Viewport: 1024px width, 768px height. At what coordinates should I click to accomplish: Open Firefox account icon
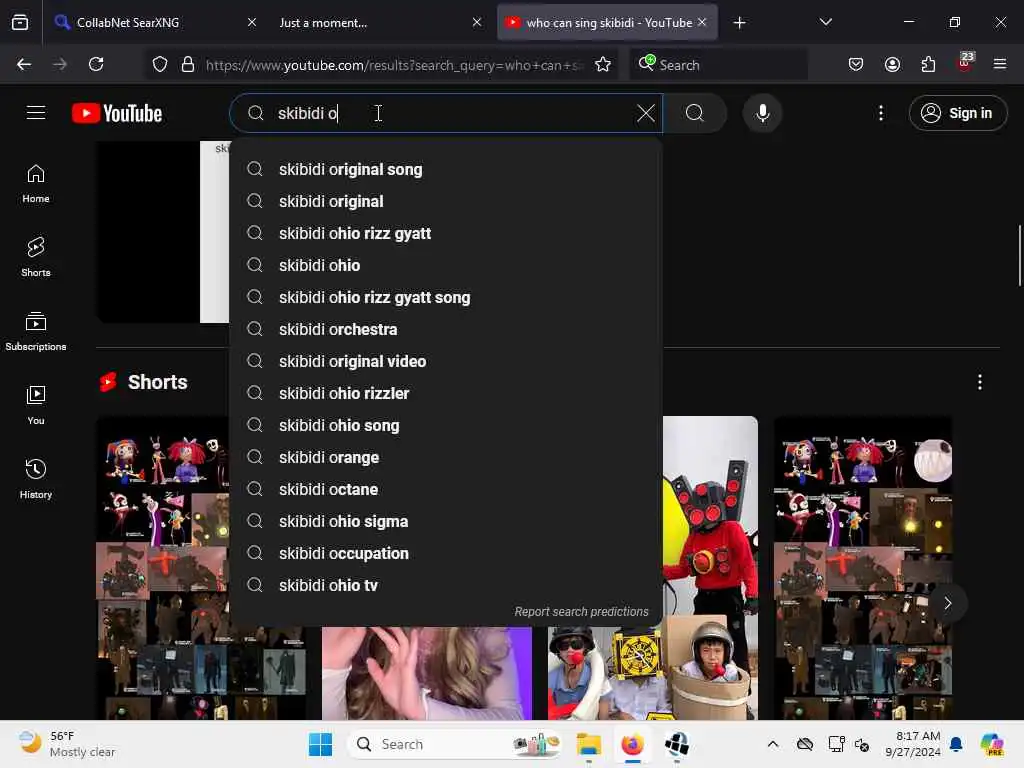pyautogui.click(x=892, y=64)
